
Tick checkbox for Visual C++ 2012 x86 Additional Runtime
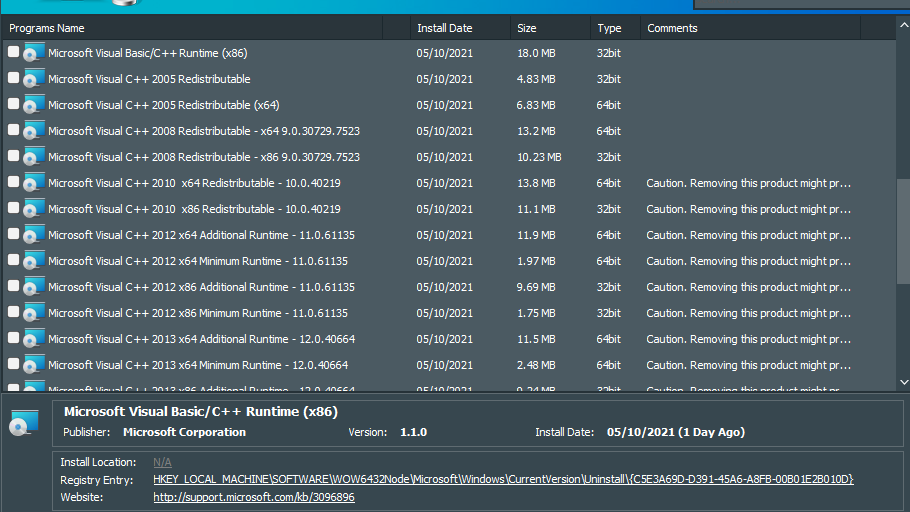pyautogui.click(x=13, y=286)
